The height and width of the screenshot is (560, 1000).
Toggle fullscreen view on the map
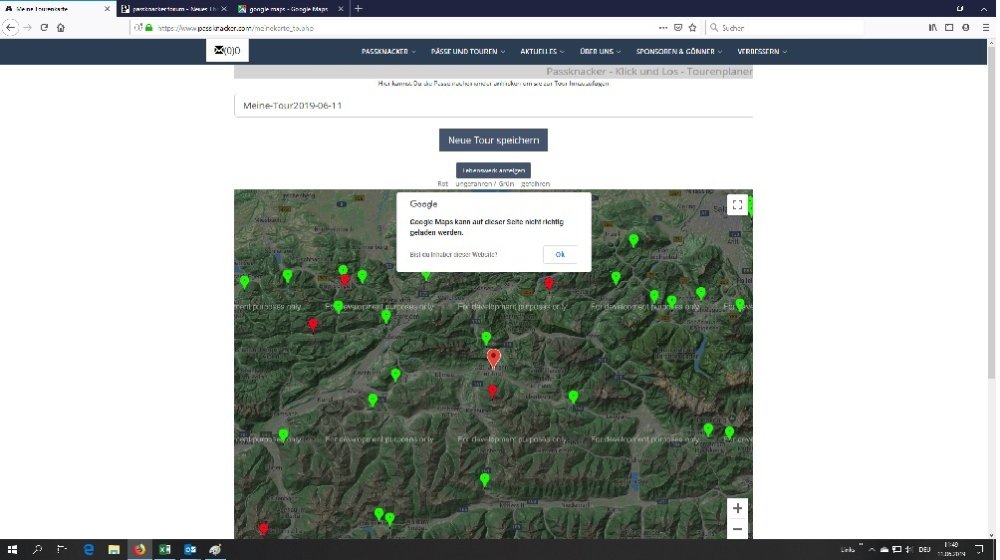[x=737, y=205]
